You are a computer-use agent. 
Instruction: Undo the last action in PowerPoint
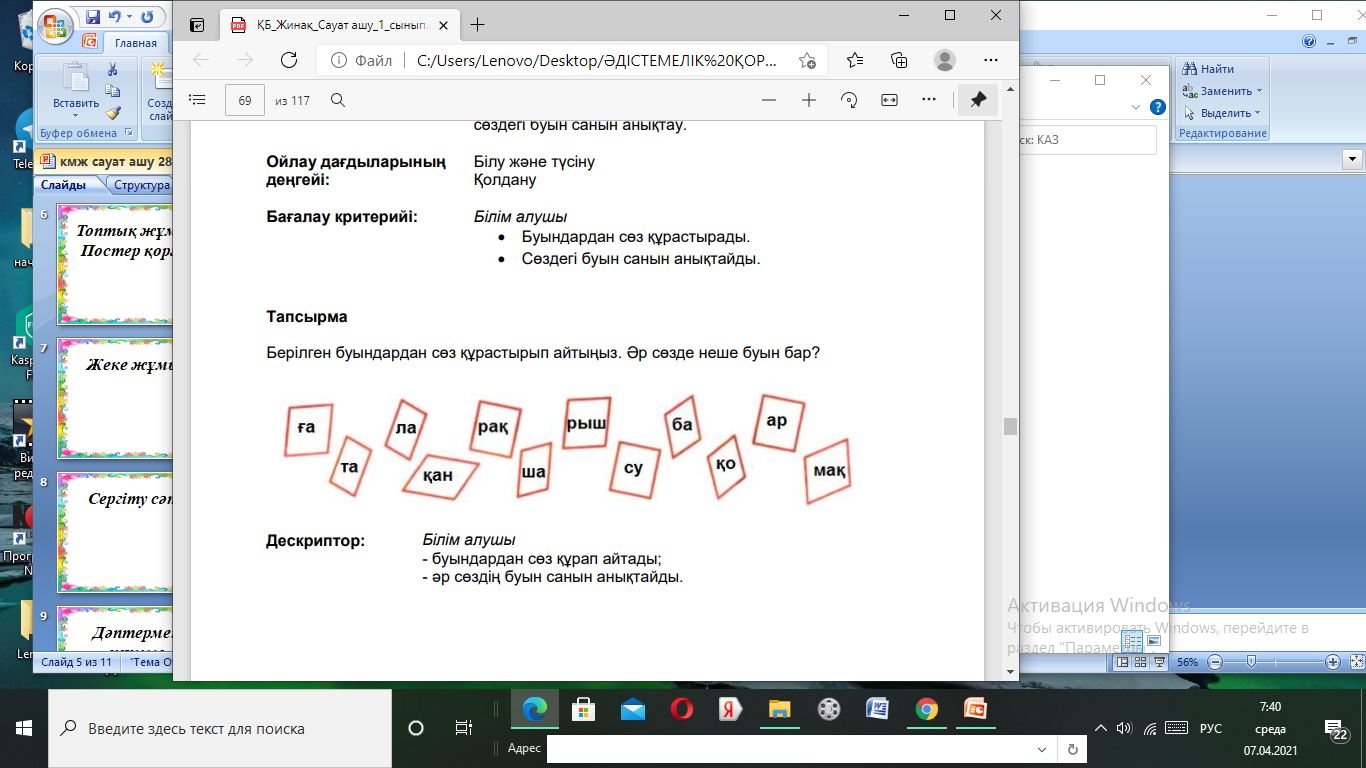tap(114, 17)
